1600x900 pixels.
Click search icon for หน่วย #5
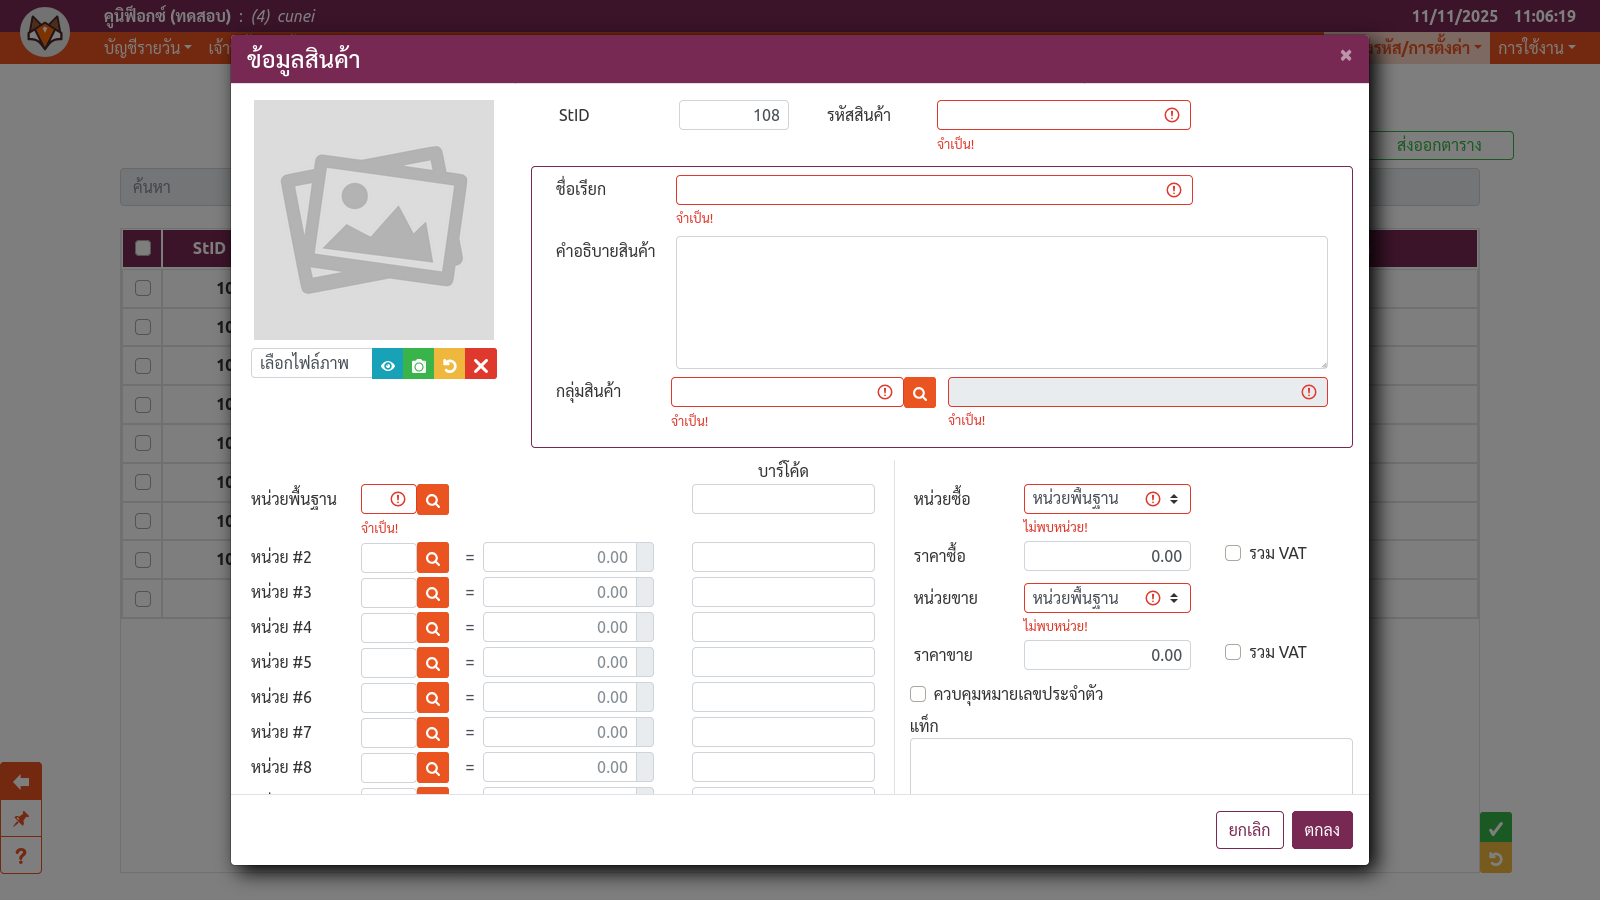click(x=433, y=663)
